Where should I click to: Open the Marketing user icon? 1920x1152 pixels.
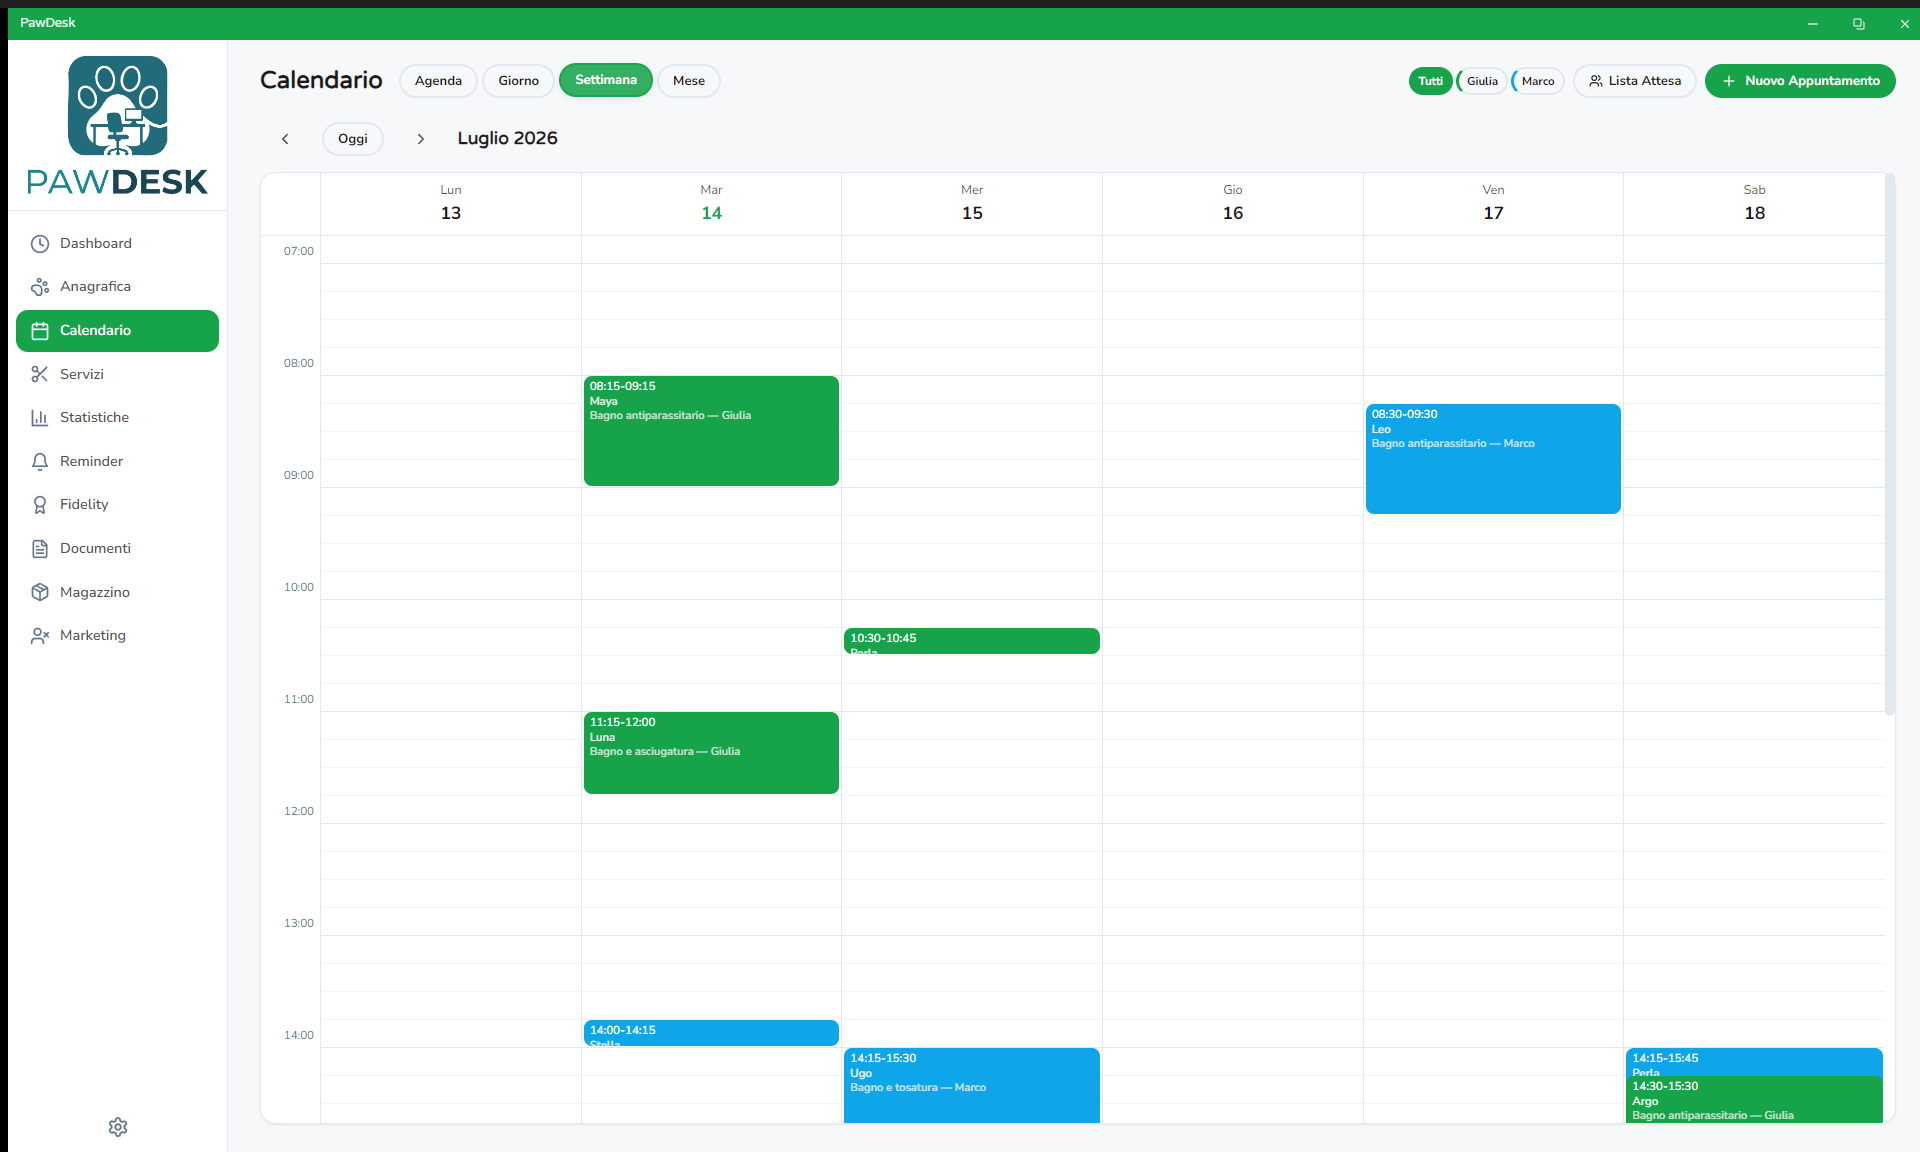point(40,636)
